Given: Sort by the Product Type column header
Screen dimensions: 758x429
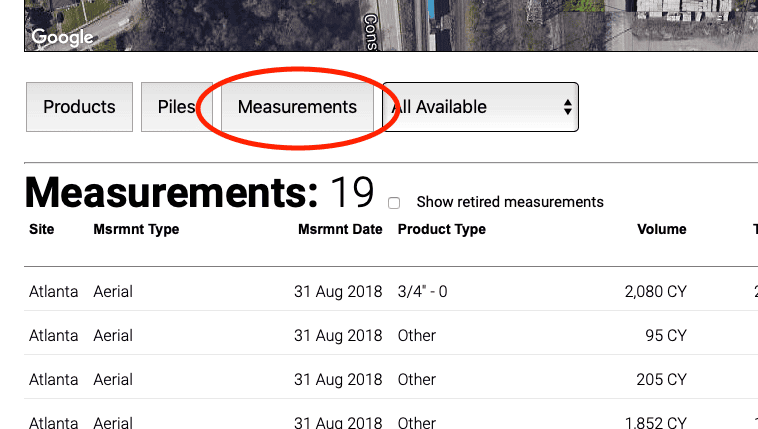Looking at the screenshot, I should pyautogui.click(x=441, y=229).
